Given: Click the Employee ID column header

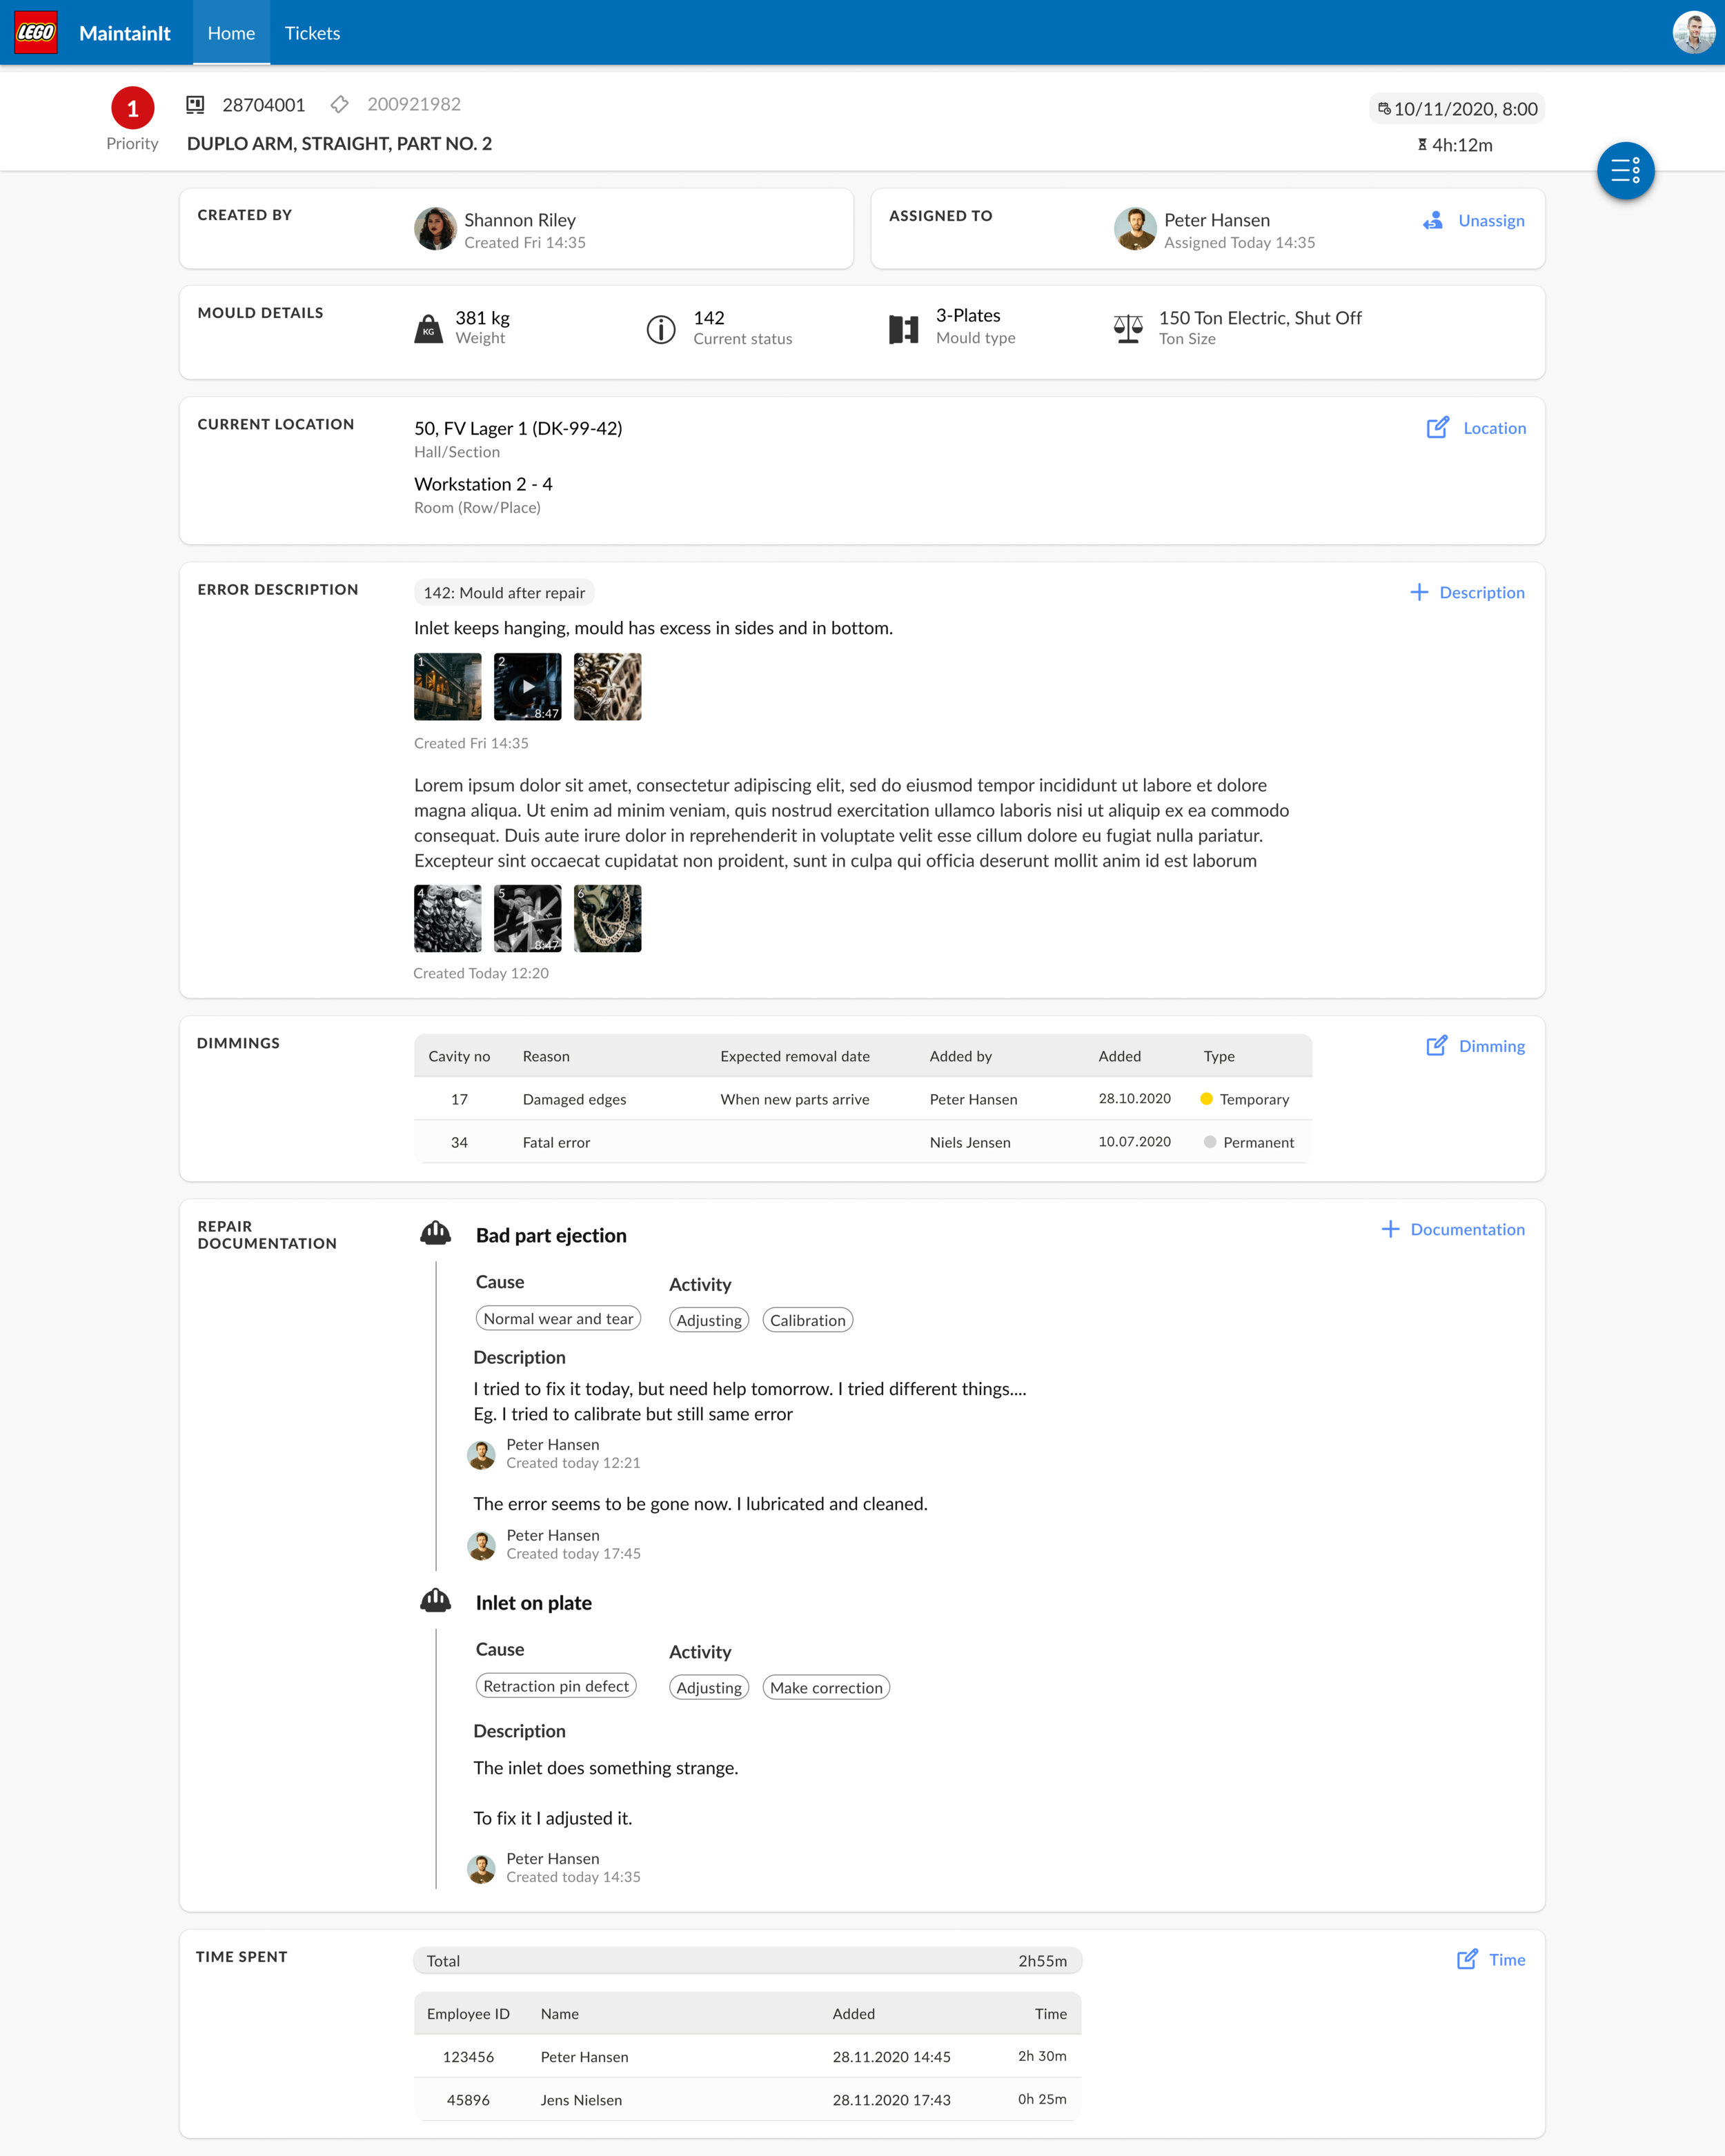Looking at the screenshot, I should (x=468, y=2013).
